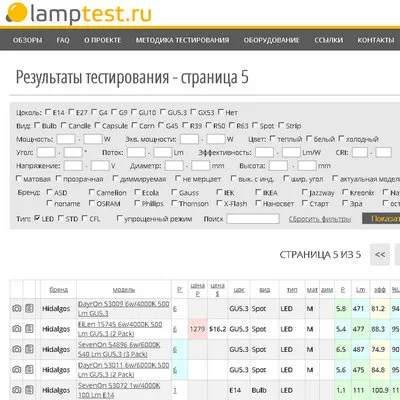Viewport: 400px width, 400px height.
Task: Tick the диммируемая checkbox
Action: [115, 178]
